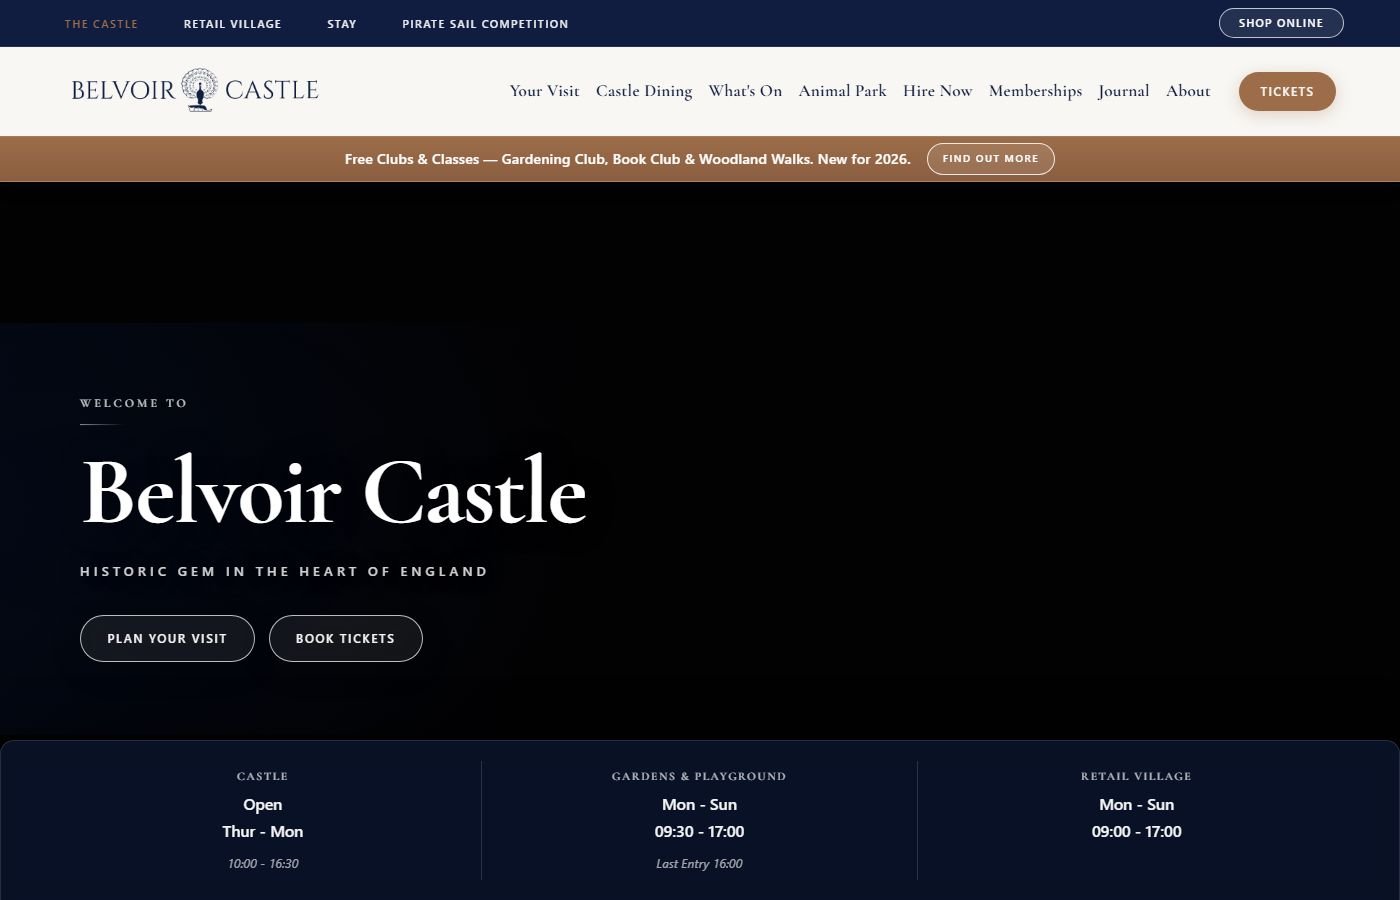Click 'Last Entry 16:00' note
The image size is (1400, 900).
coord(699,864)
